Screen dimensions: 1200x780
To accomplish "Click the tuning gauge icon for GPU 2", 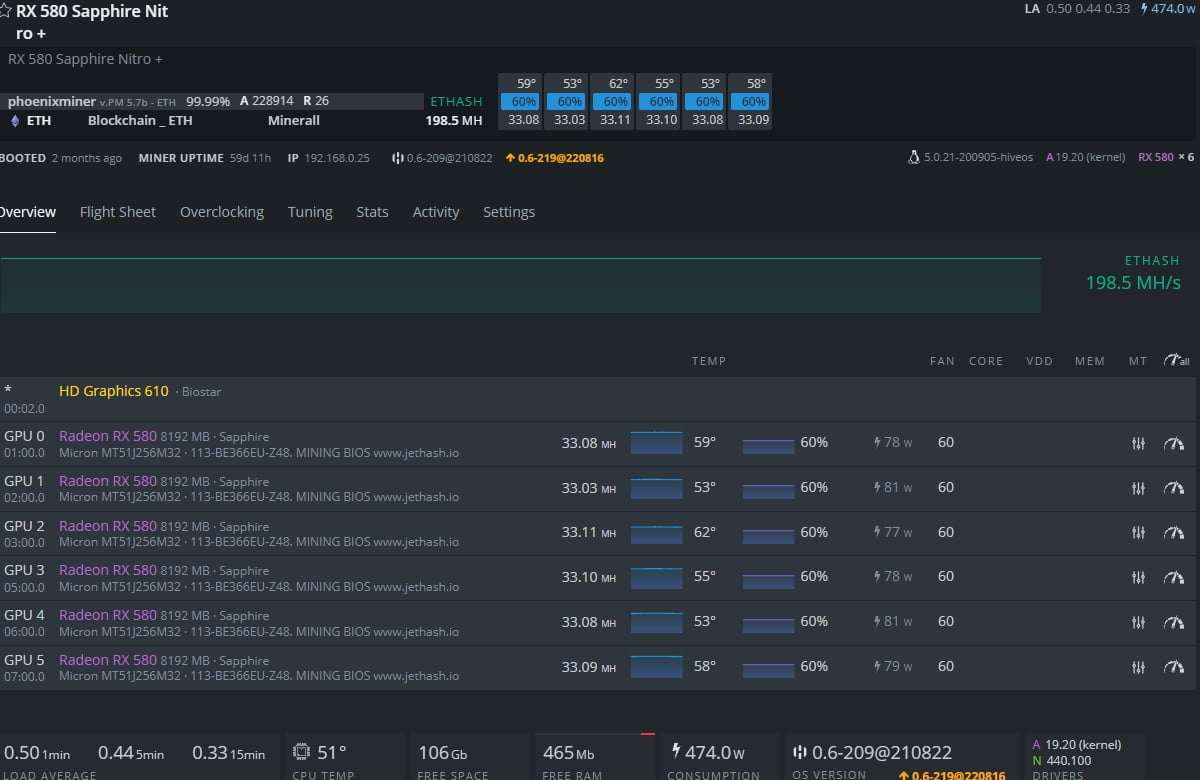I will pos(1174,533).
